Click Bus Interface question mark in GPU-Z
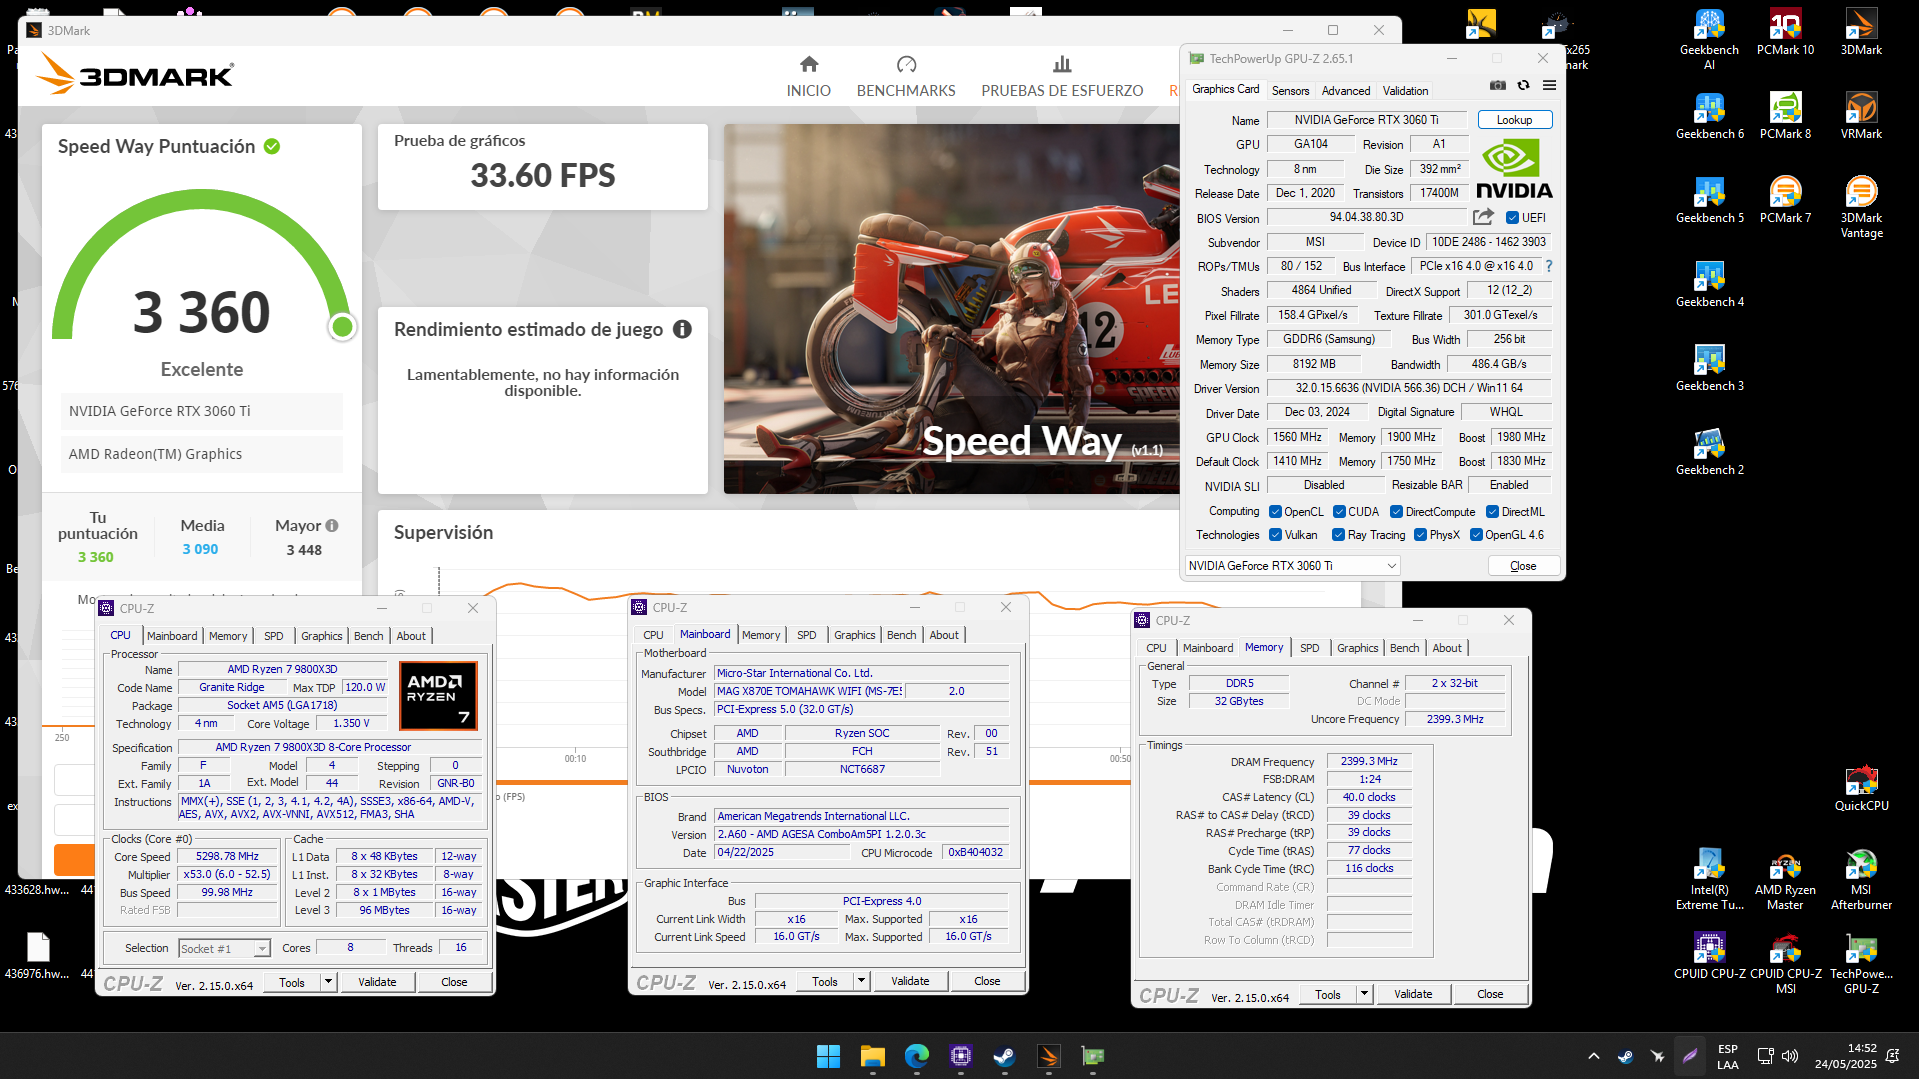Screen dimensions: 1919x1079 point(1549,266)
